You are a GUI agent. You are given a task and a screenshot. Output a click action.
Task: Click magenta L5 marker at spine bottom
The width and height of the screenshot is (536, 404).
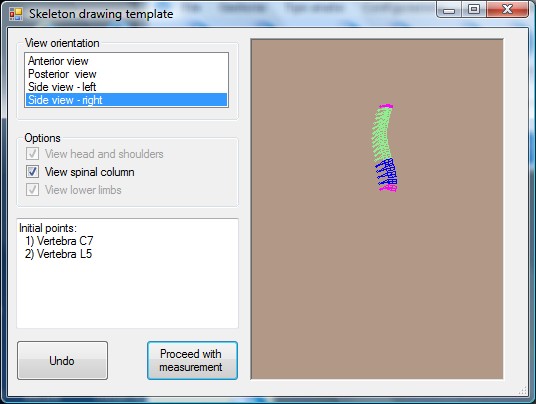coord(388,188)
